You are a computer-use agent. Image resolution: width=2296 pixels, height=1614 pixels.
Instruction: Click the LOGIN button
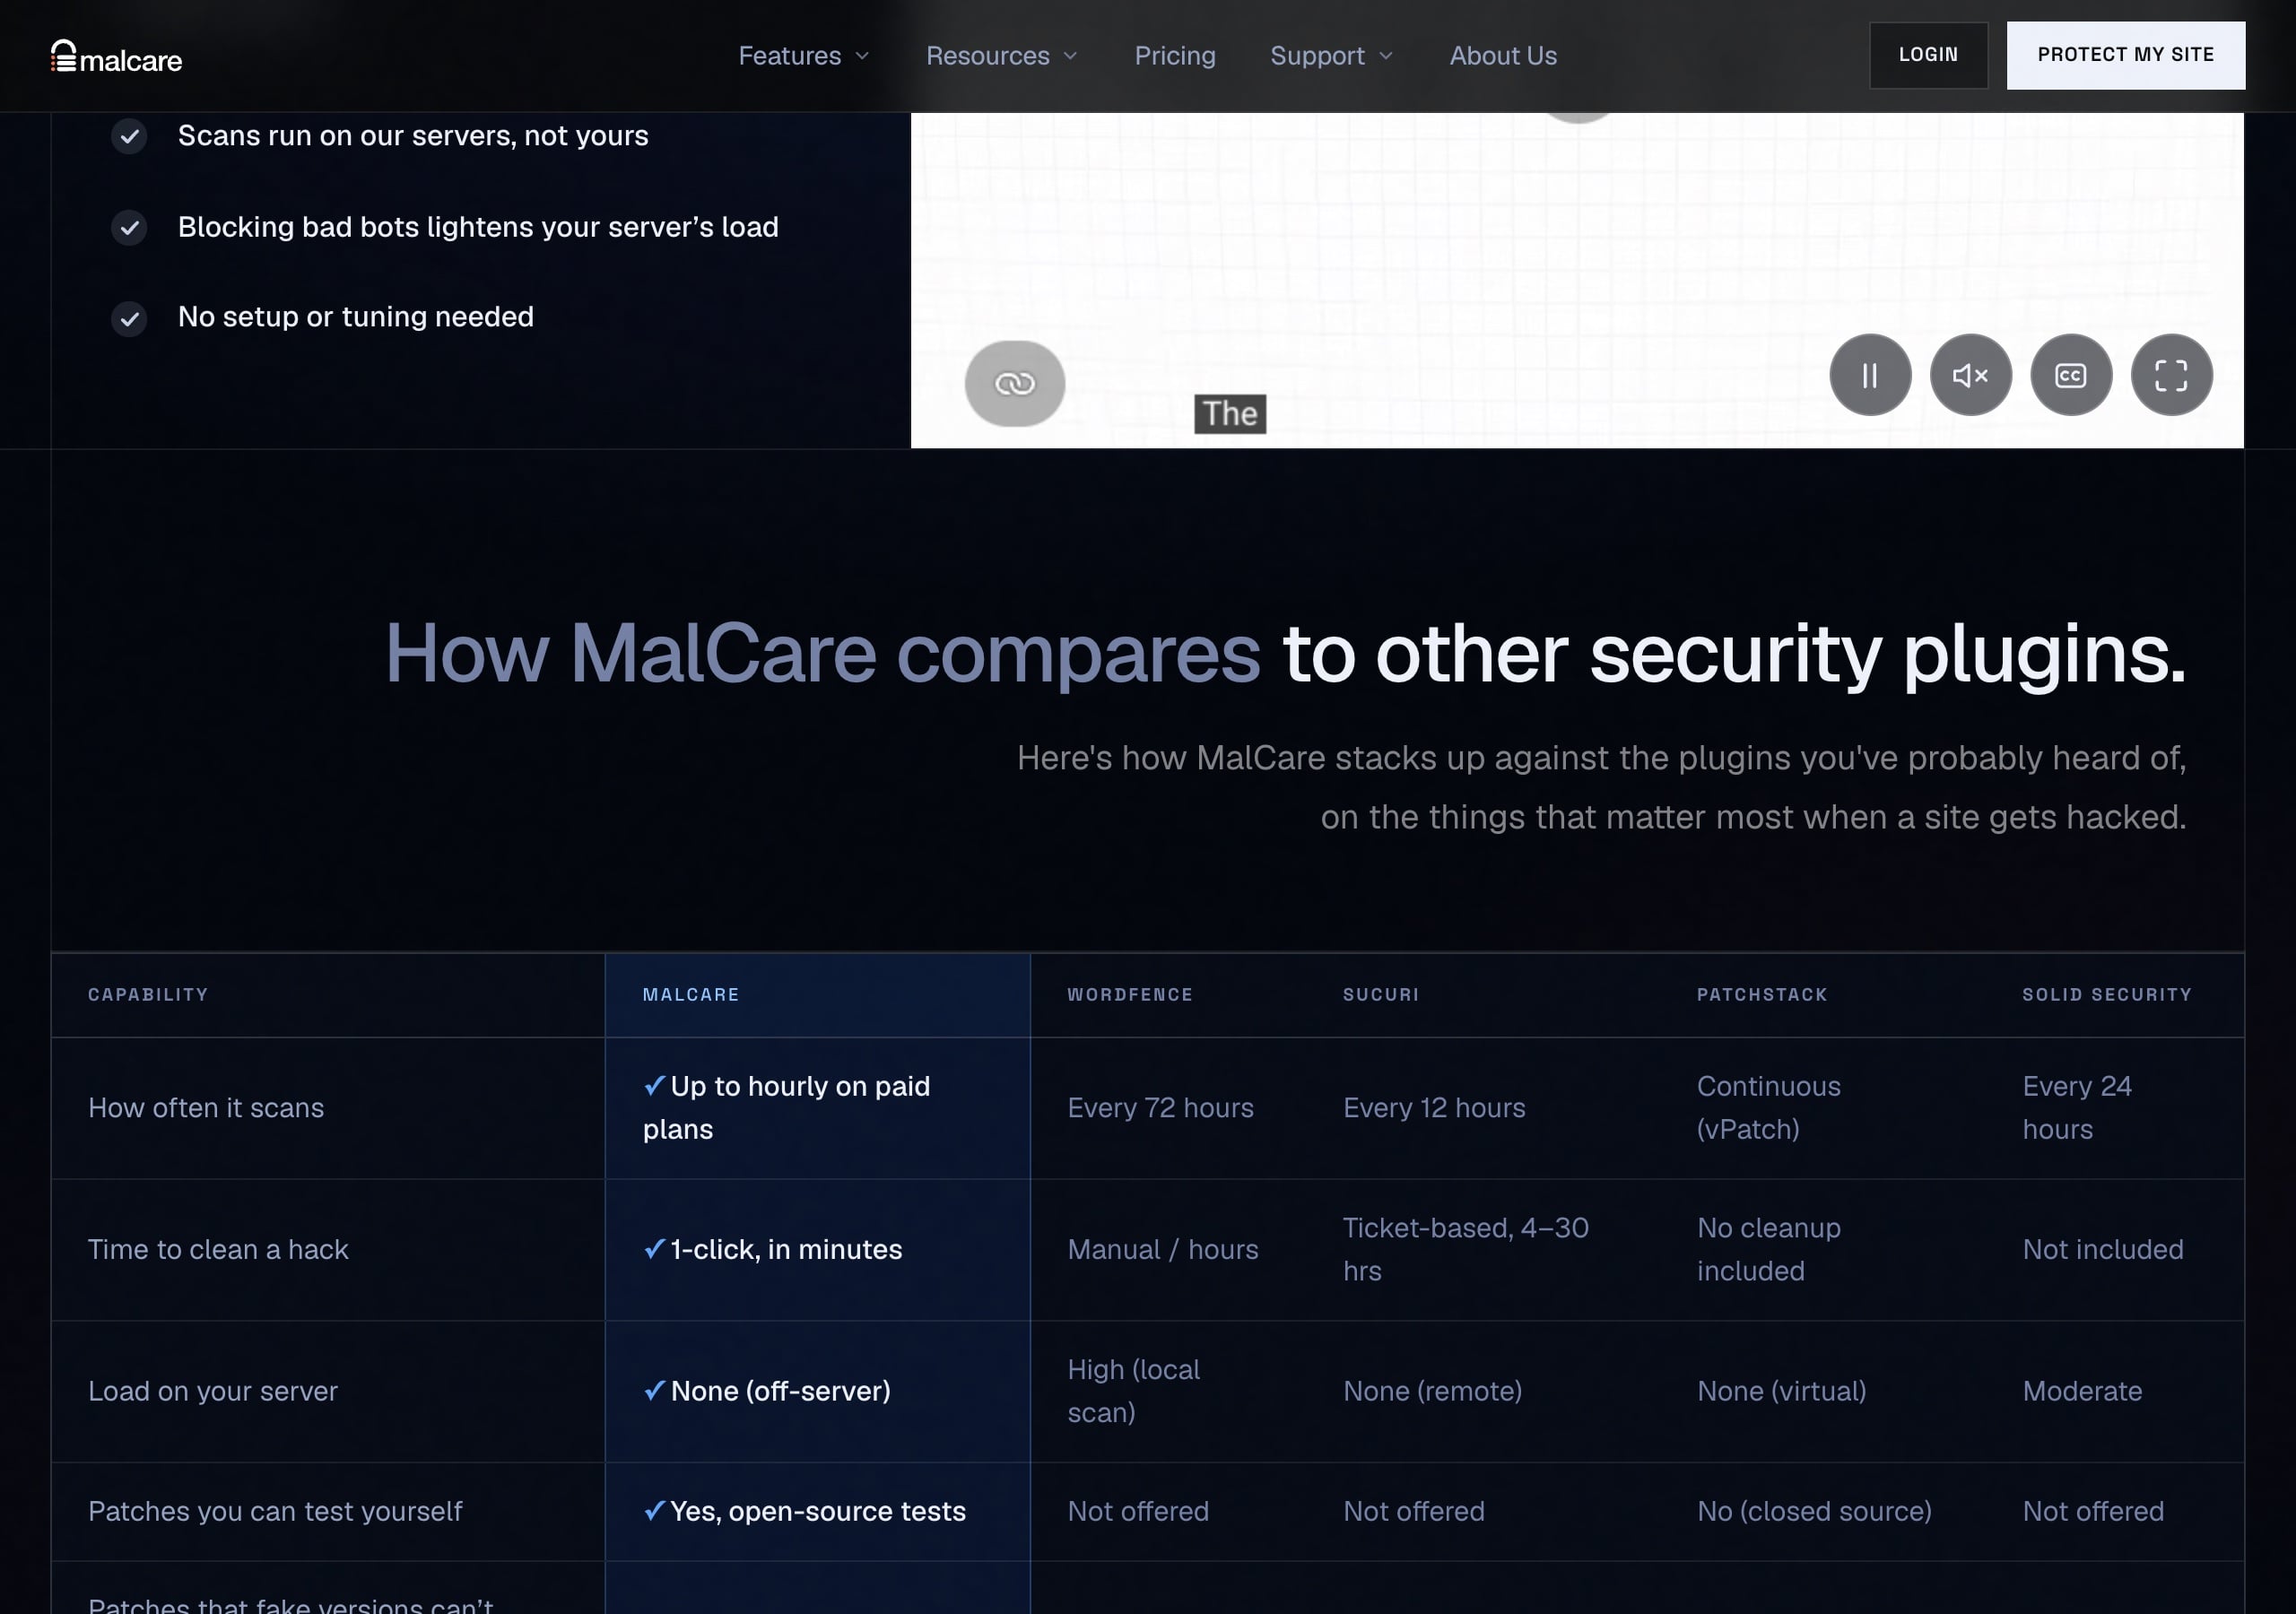[x=1928, y=55]
